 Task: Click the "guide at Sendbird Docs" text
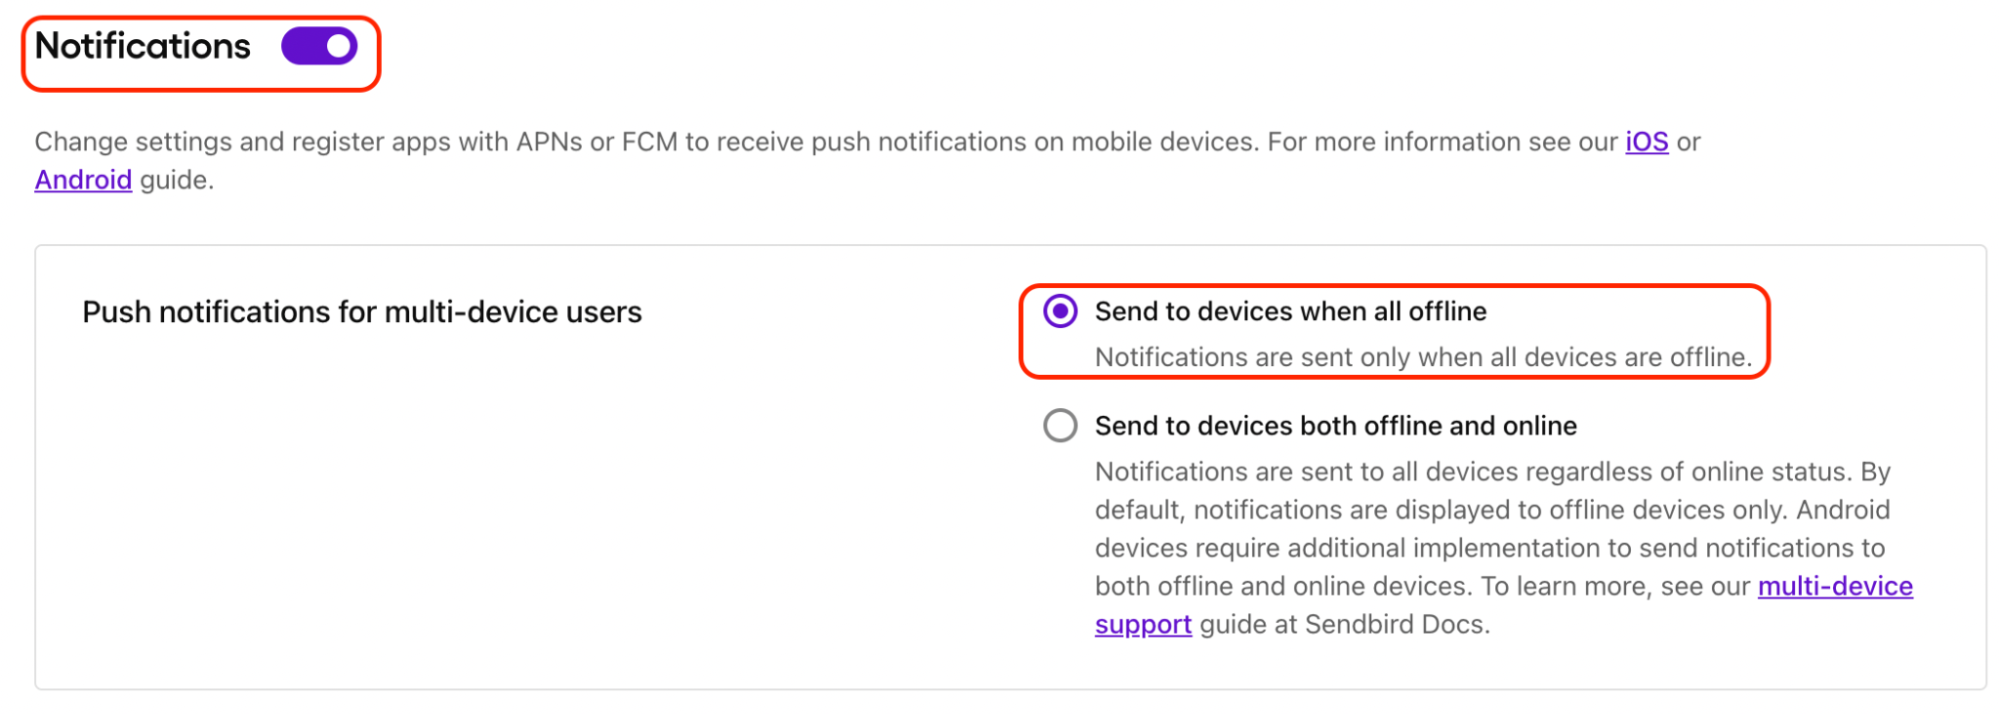tap(1345, 625)
